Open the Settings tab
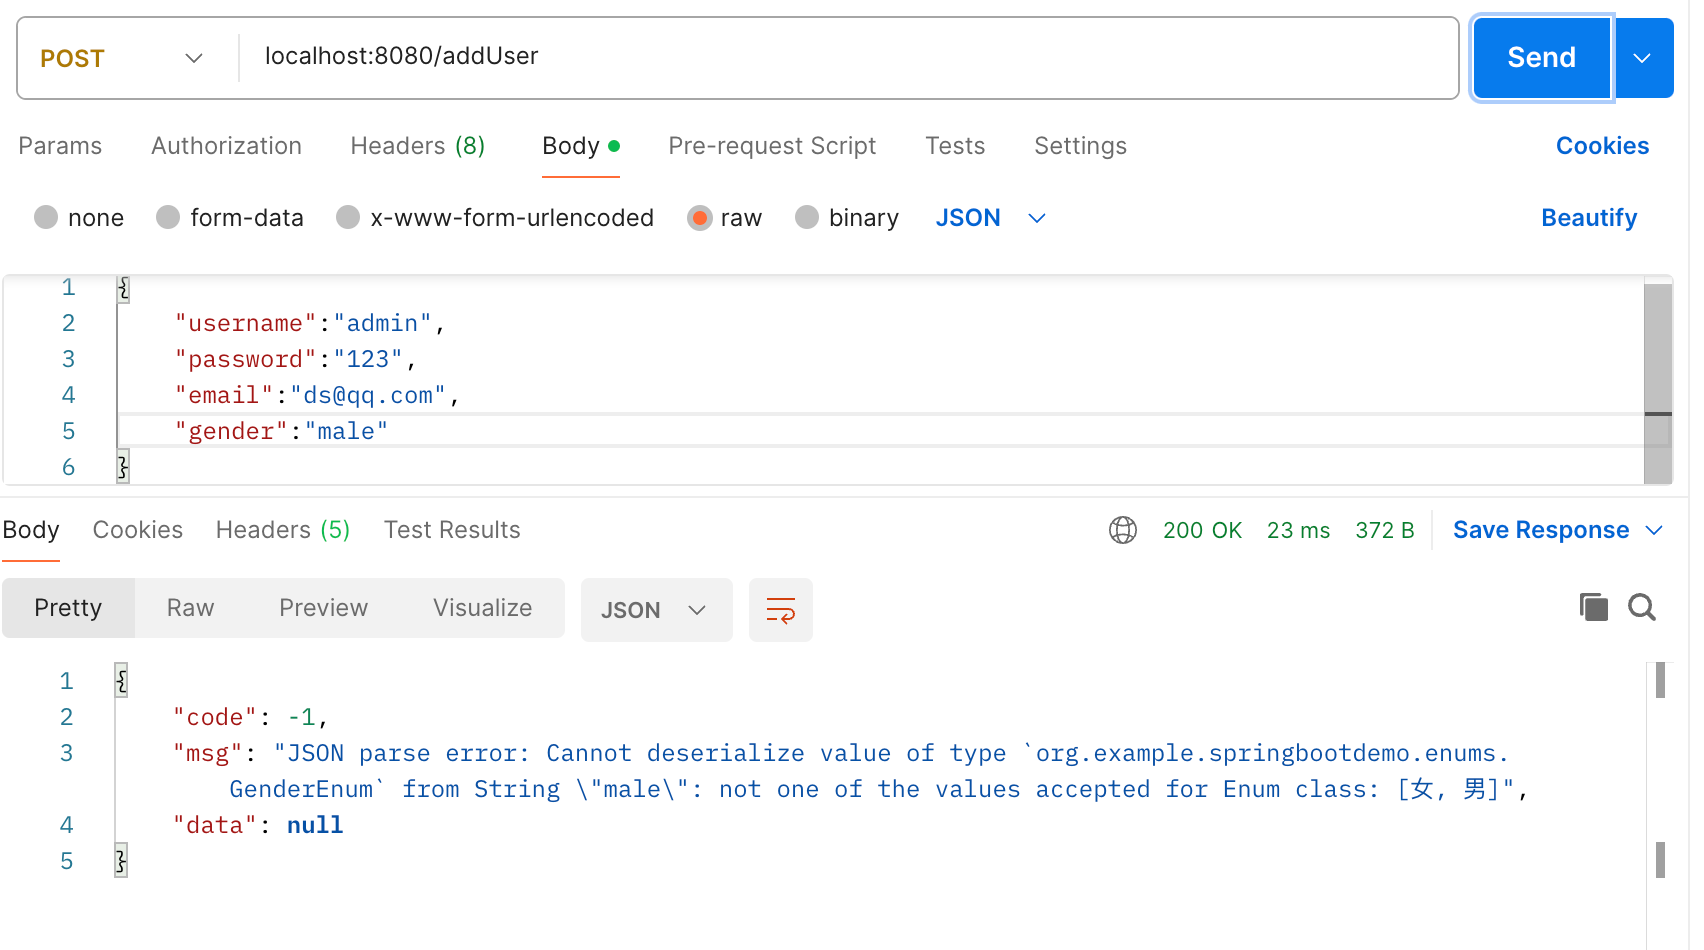Screen dimensions: 1704x950 point(1080,146)
